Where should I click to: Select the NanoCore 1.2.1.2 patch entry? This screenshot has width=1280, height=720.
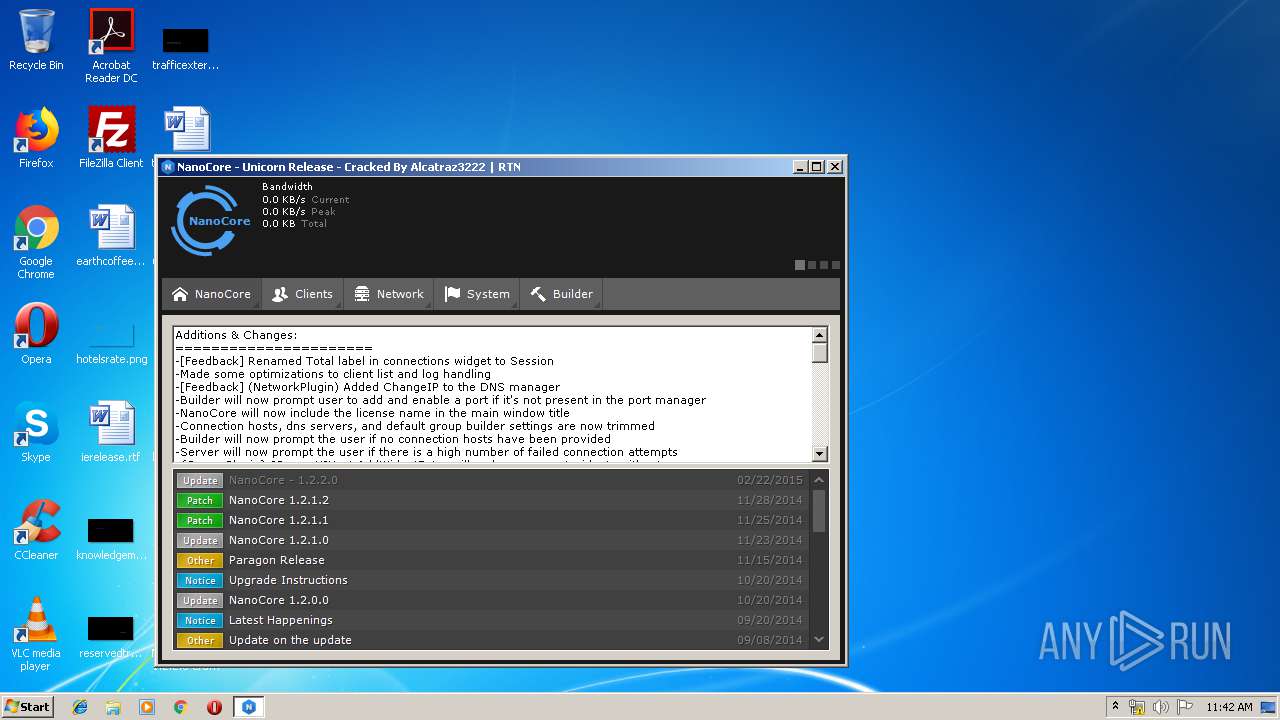coord(490,500)
